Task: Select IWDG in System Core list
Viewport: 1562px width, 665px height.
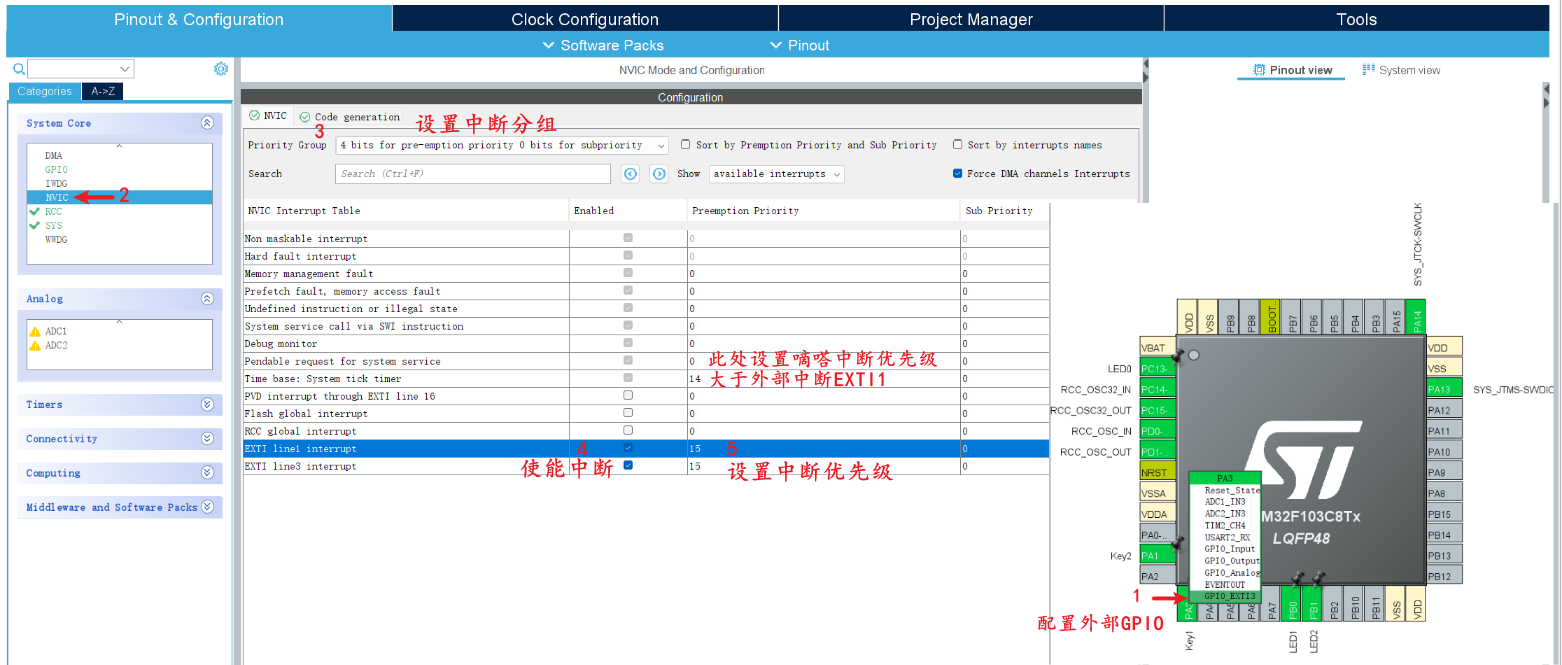Action: click(x=56, y=184)
